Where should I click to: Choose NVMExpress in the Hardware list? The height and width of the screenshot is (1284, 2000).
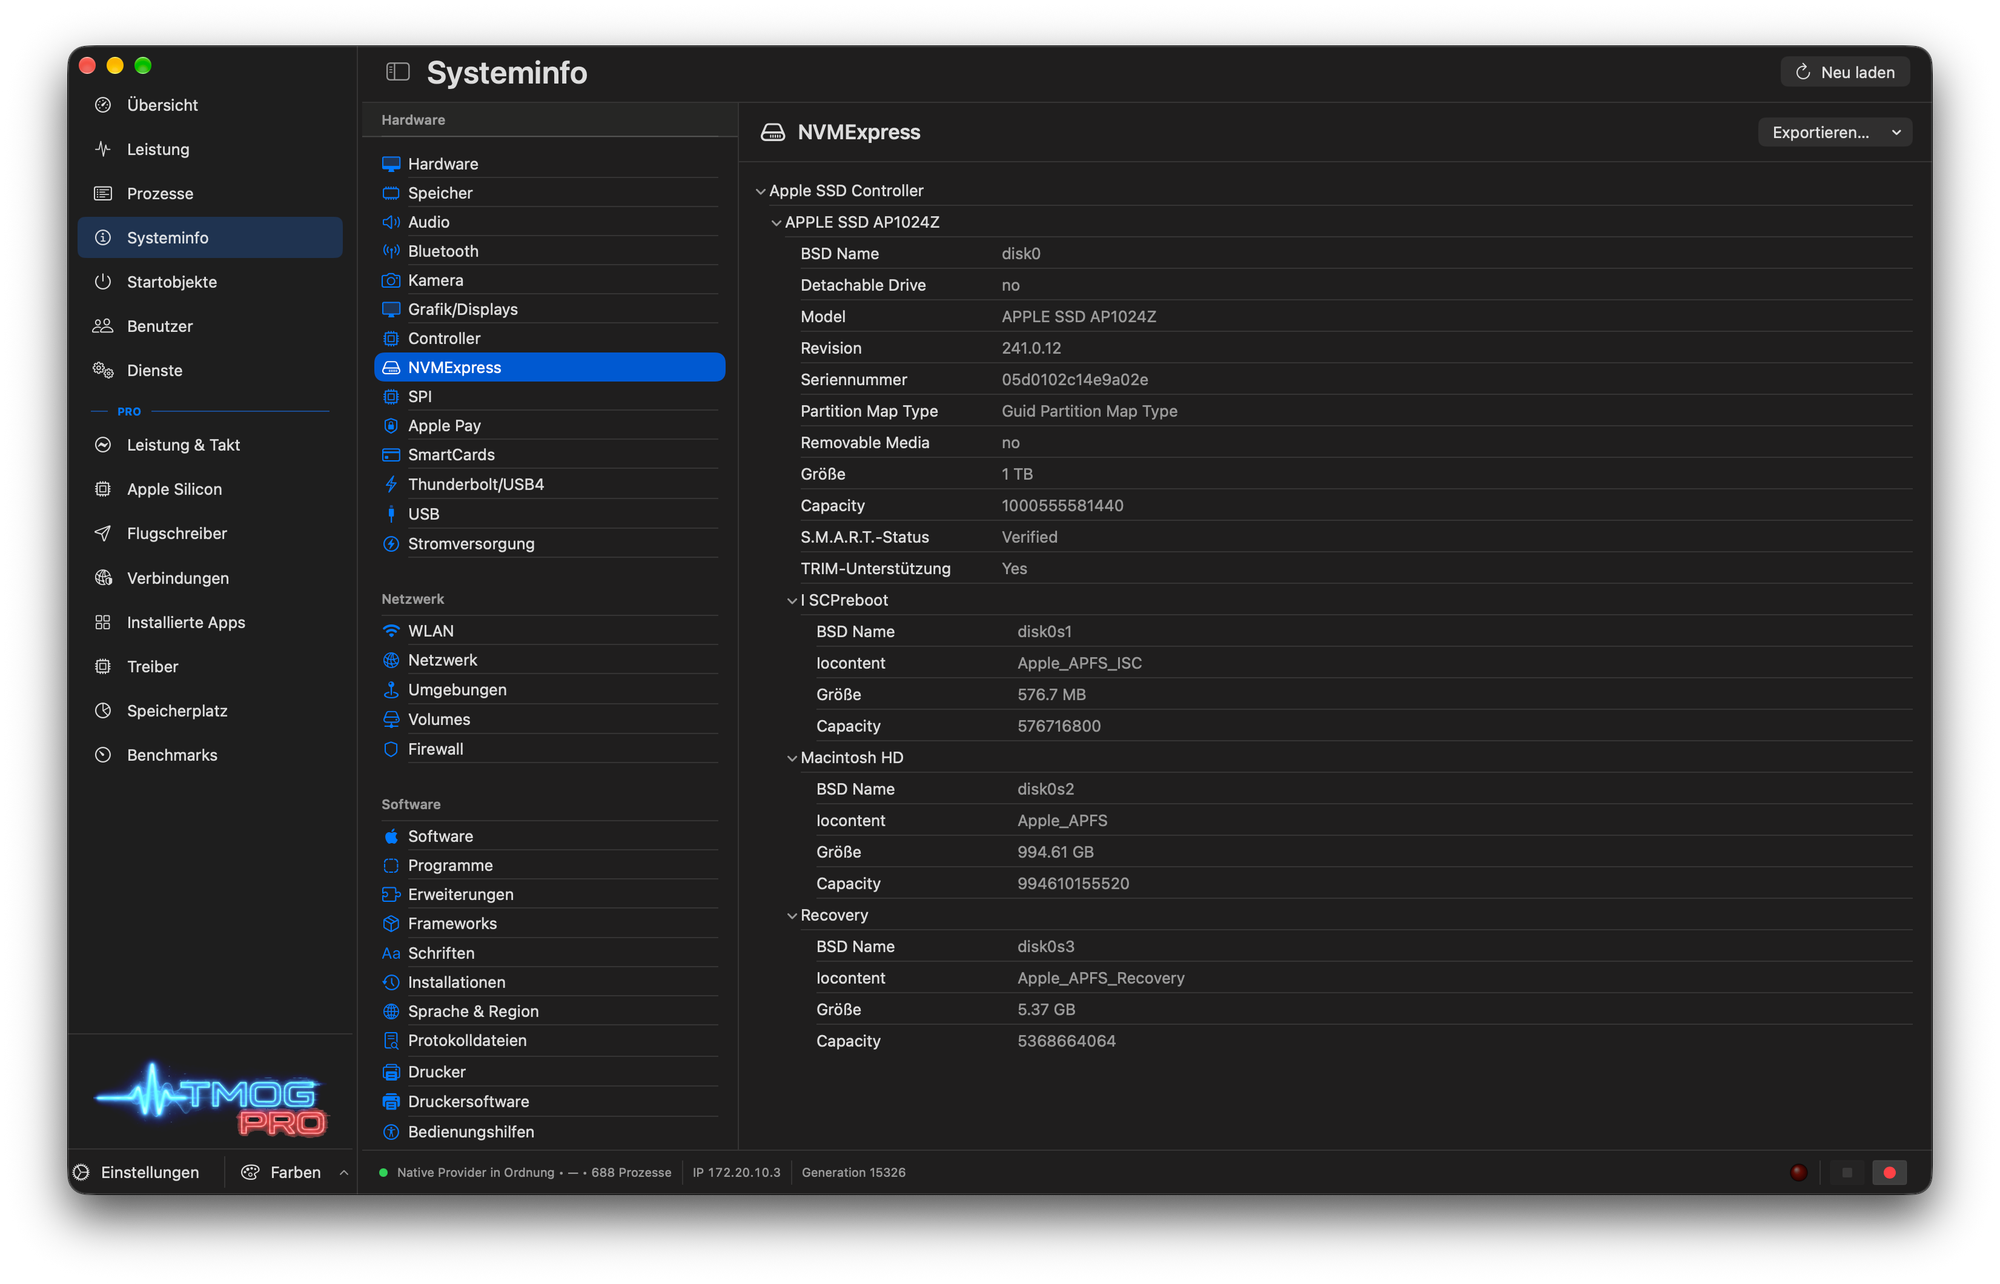click(549, 368)
